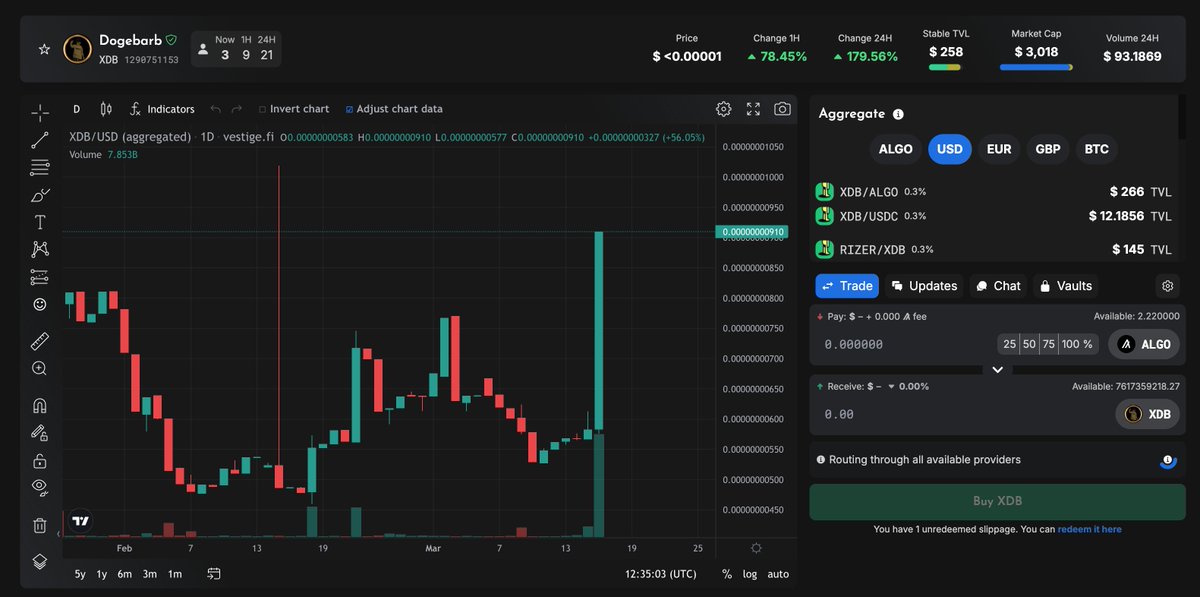Select the ALGO aggregate currency
Image resolution: width=1200 pixels, height=597 pixels.
click(x=895, y=149)
